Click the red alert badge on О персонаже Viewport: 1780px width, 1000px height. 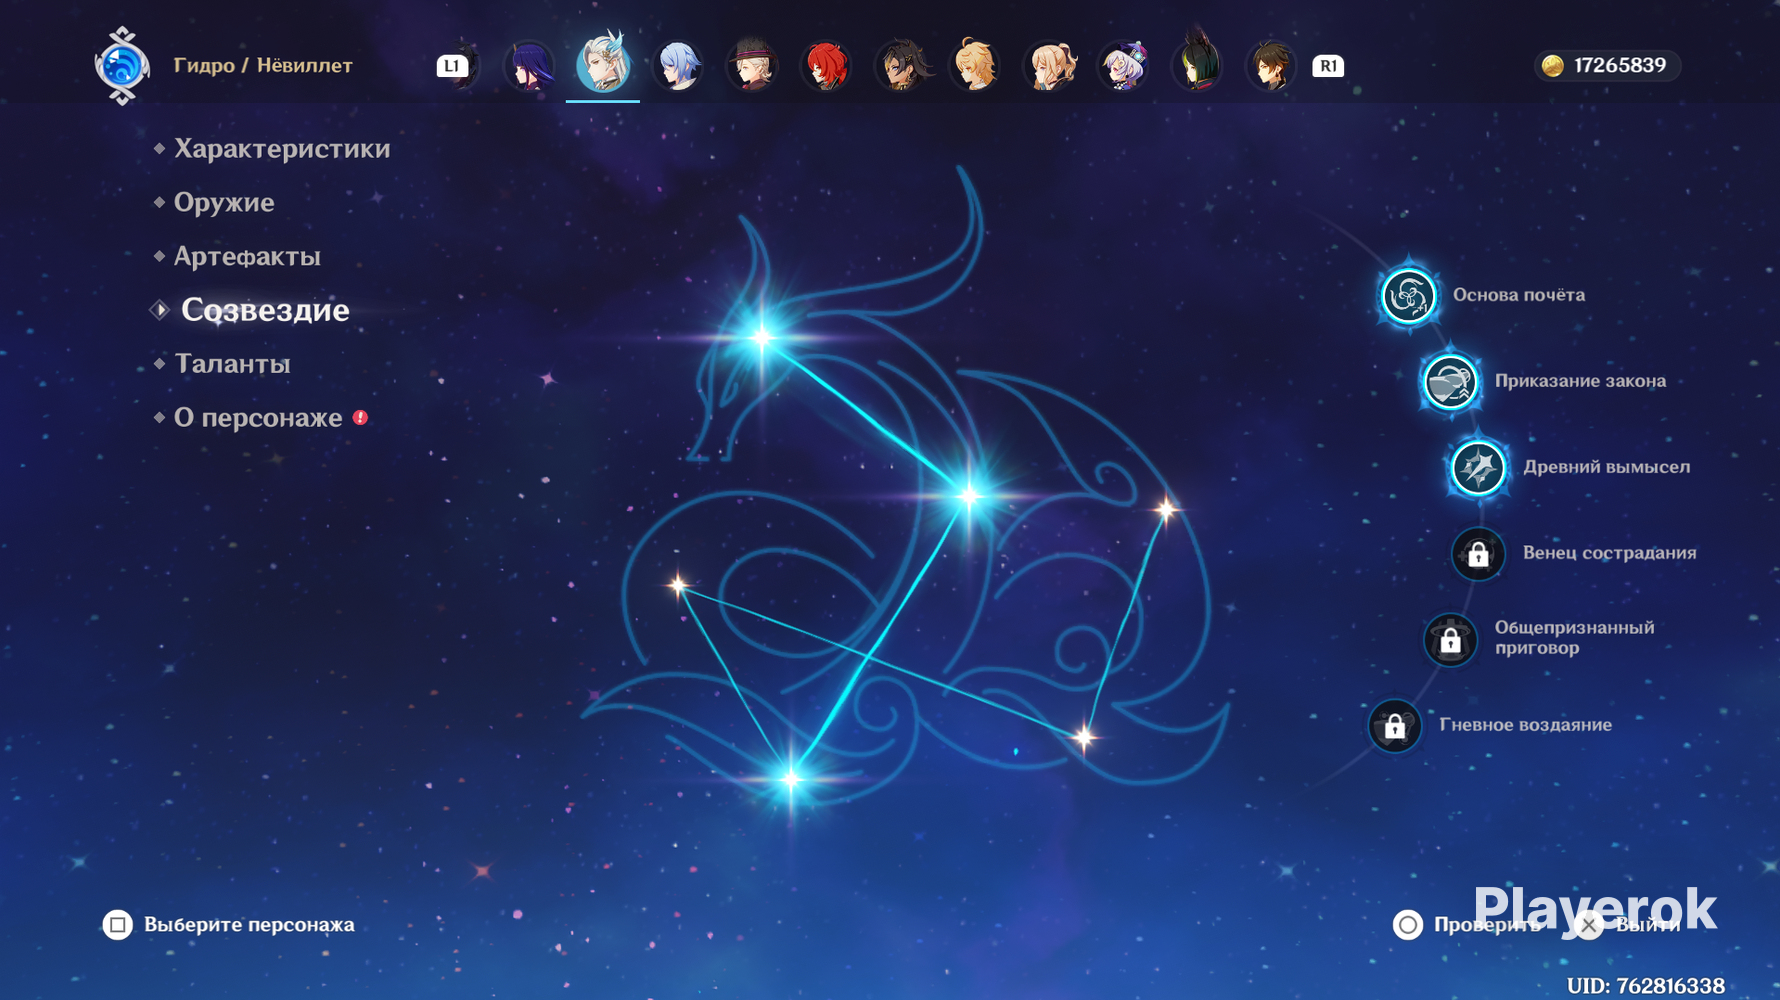[361, 417]
